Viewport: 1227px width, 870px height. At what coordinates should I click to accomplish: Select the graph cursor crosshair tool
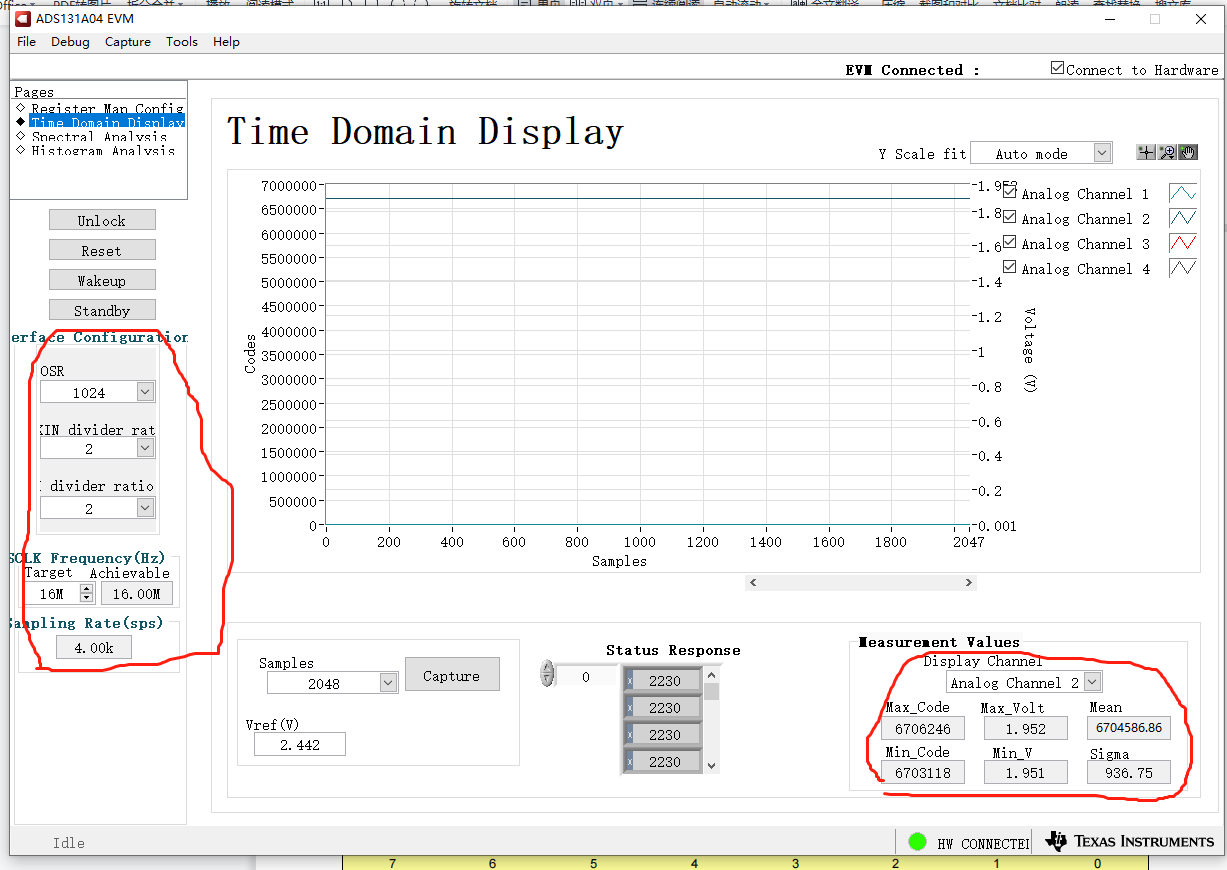1146,152
